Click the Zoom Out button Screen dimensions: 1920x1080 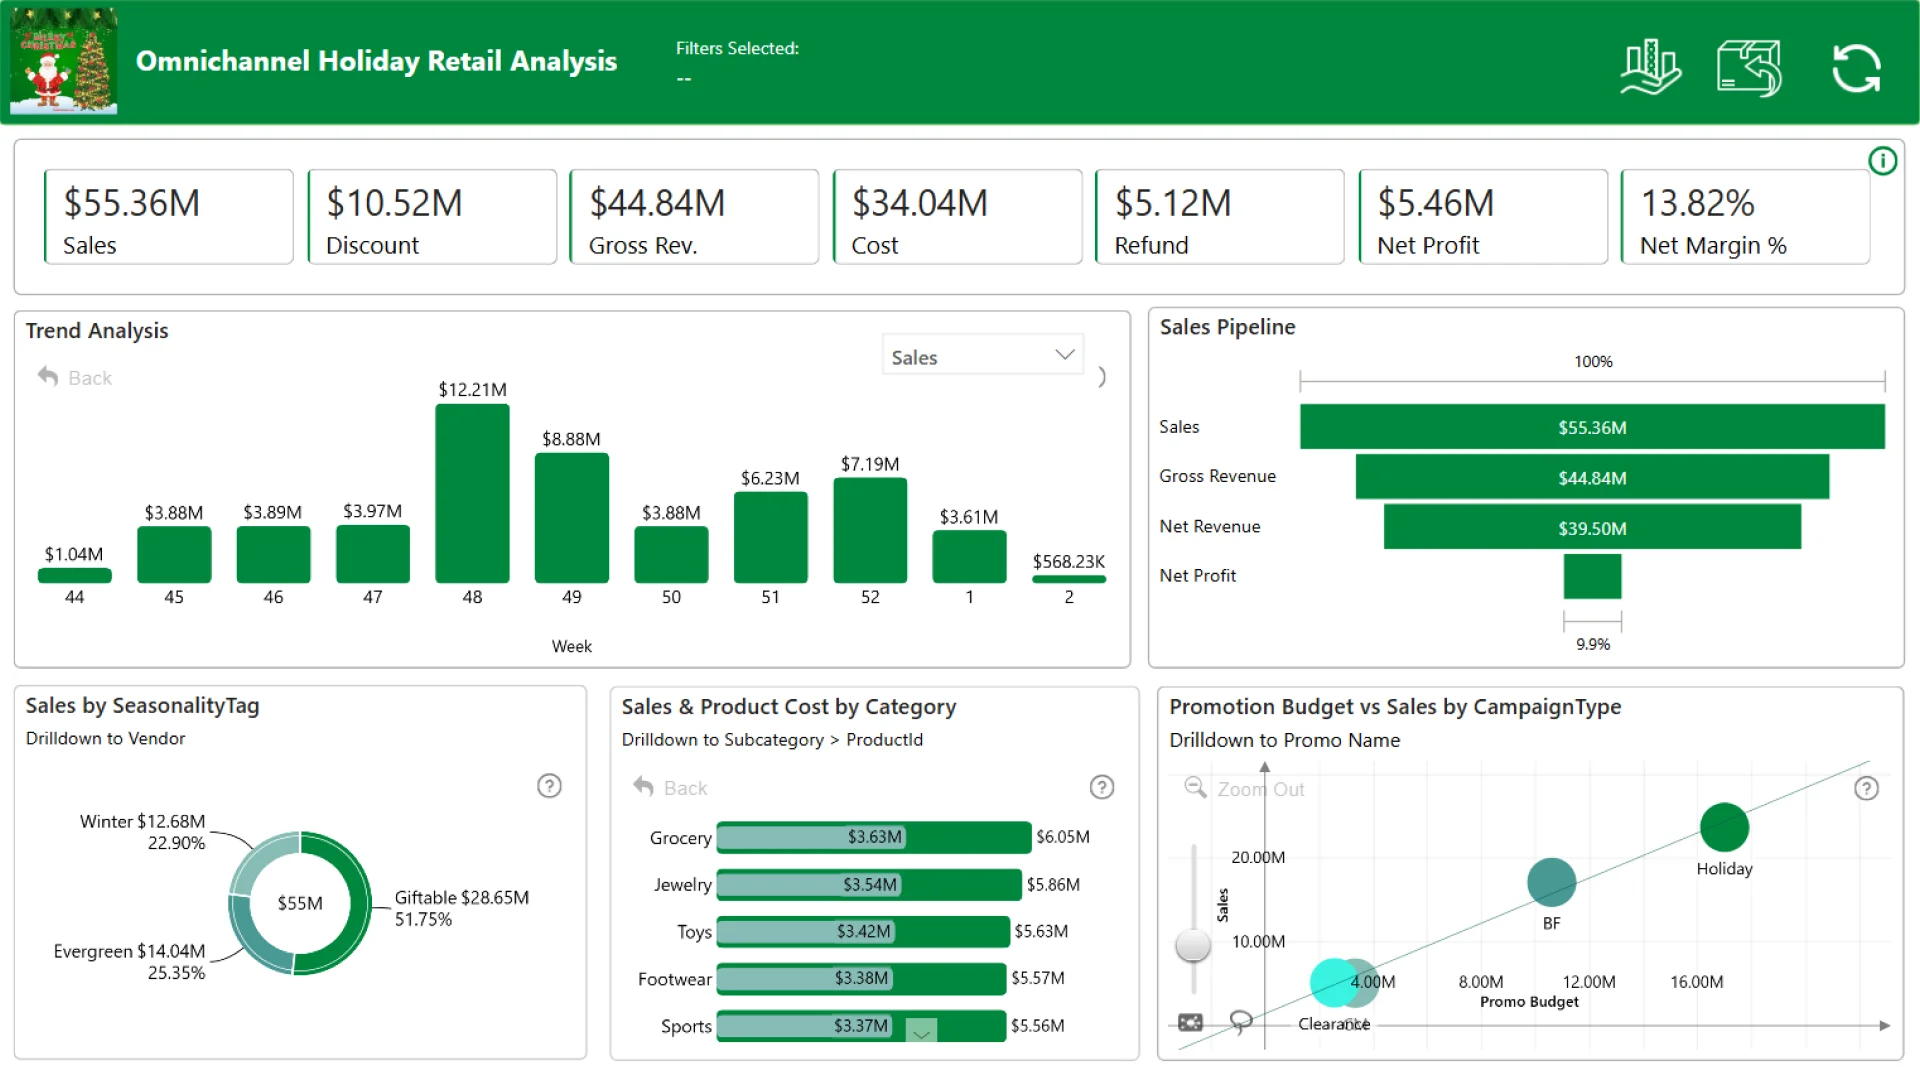point(1245,789)
